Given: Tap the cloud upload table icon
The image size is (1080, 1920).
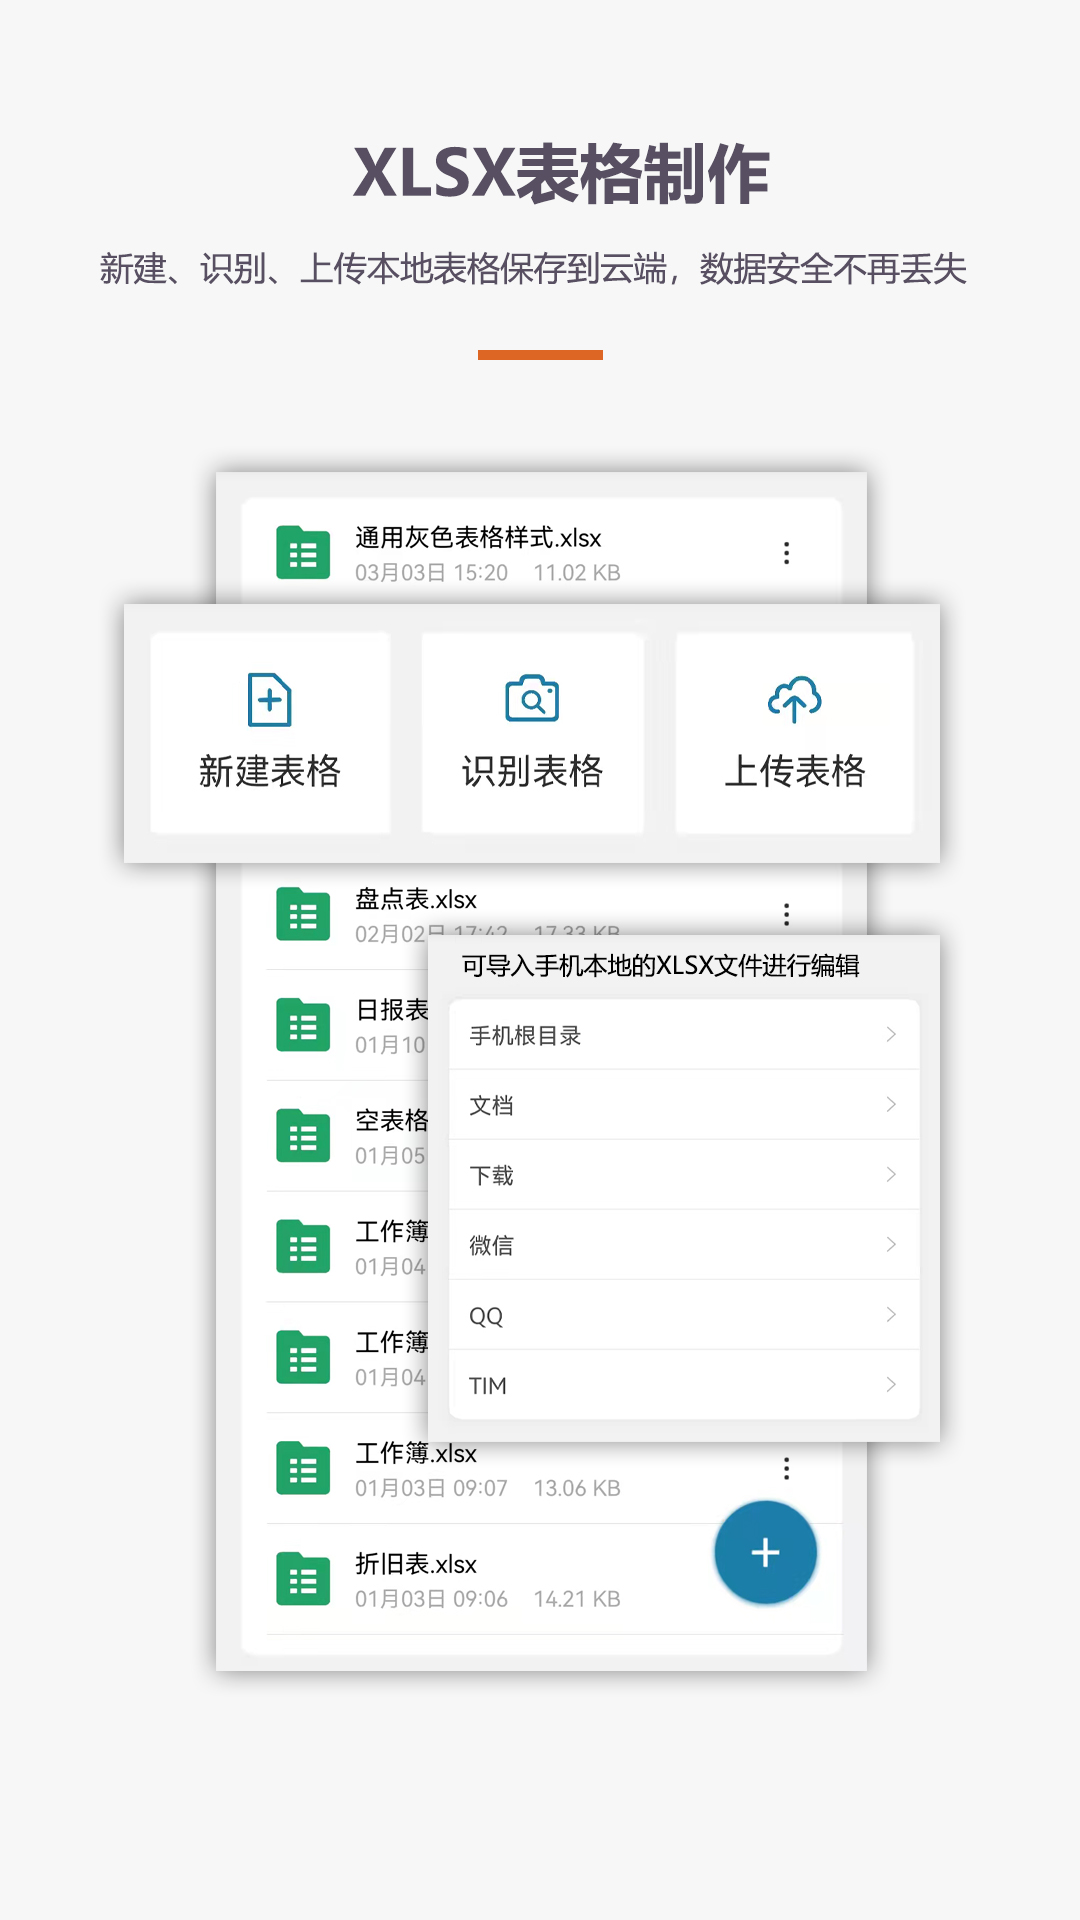Looking at the screenshot, I should [794, 699].
